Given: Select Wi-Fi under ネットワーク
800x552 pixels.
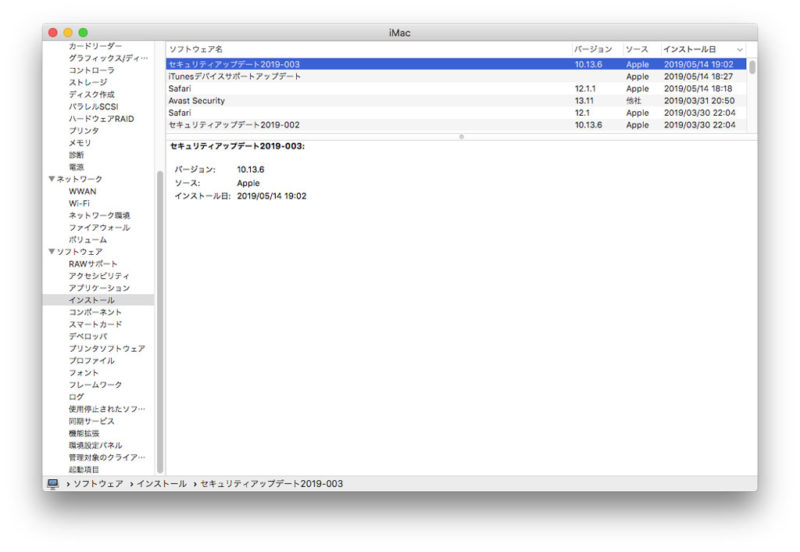Looking at the screenshot, I should 79,203.
